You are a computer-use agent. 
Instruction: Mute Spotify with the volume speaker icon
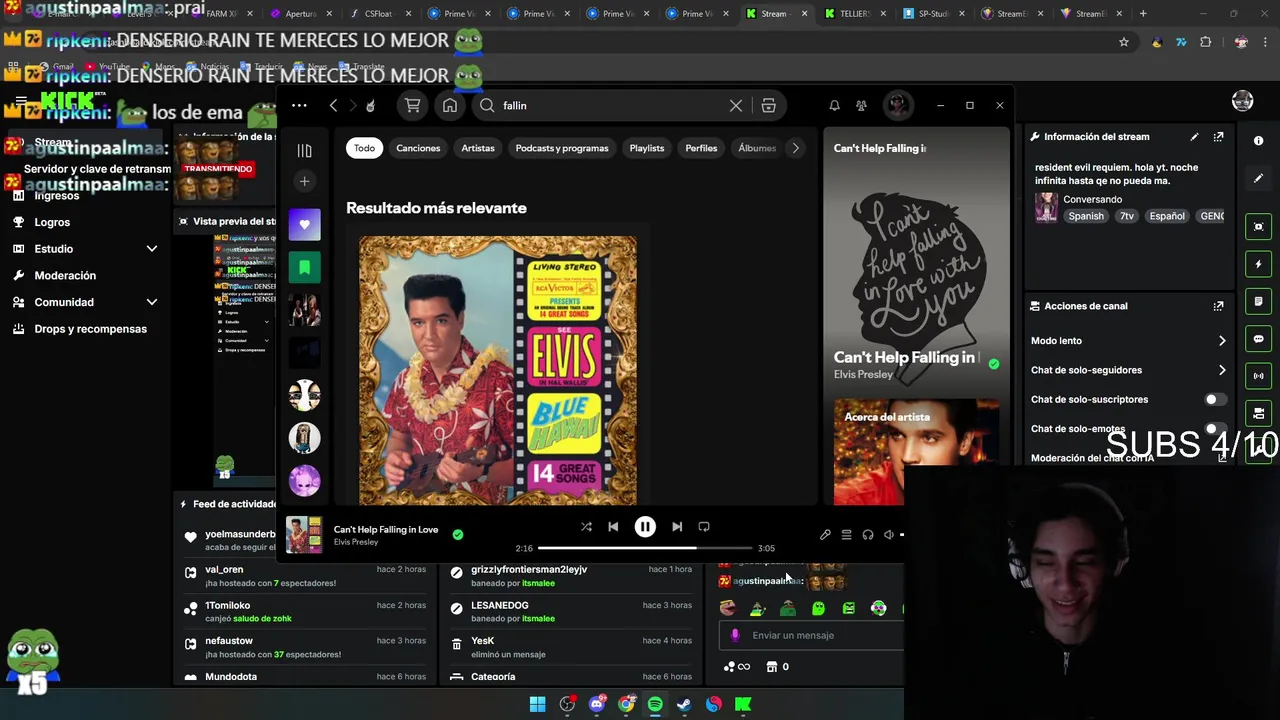[889, 535]
